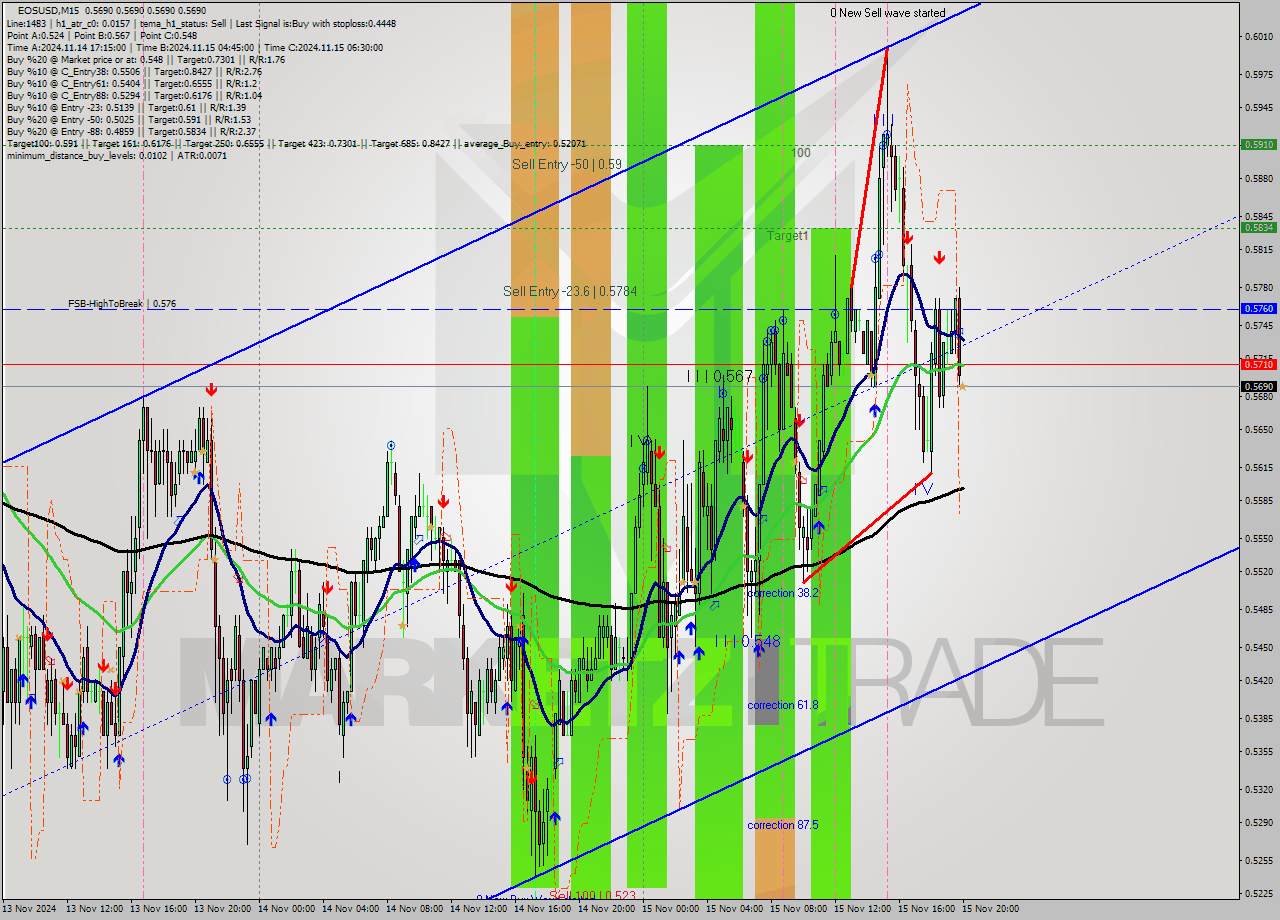Click 'minimum_distance_buy_levels: 0.0102' line
The height and width of the screenshot is (920, 1280).
(118, 156)
